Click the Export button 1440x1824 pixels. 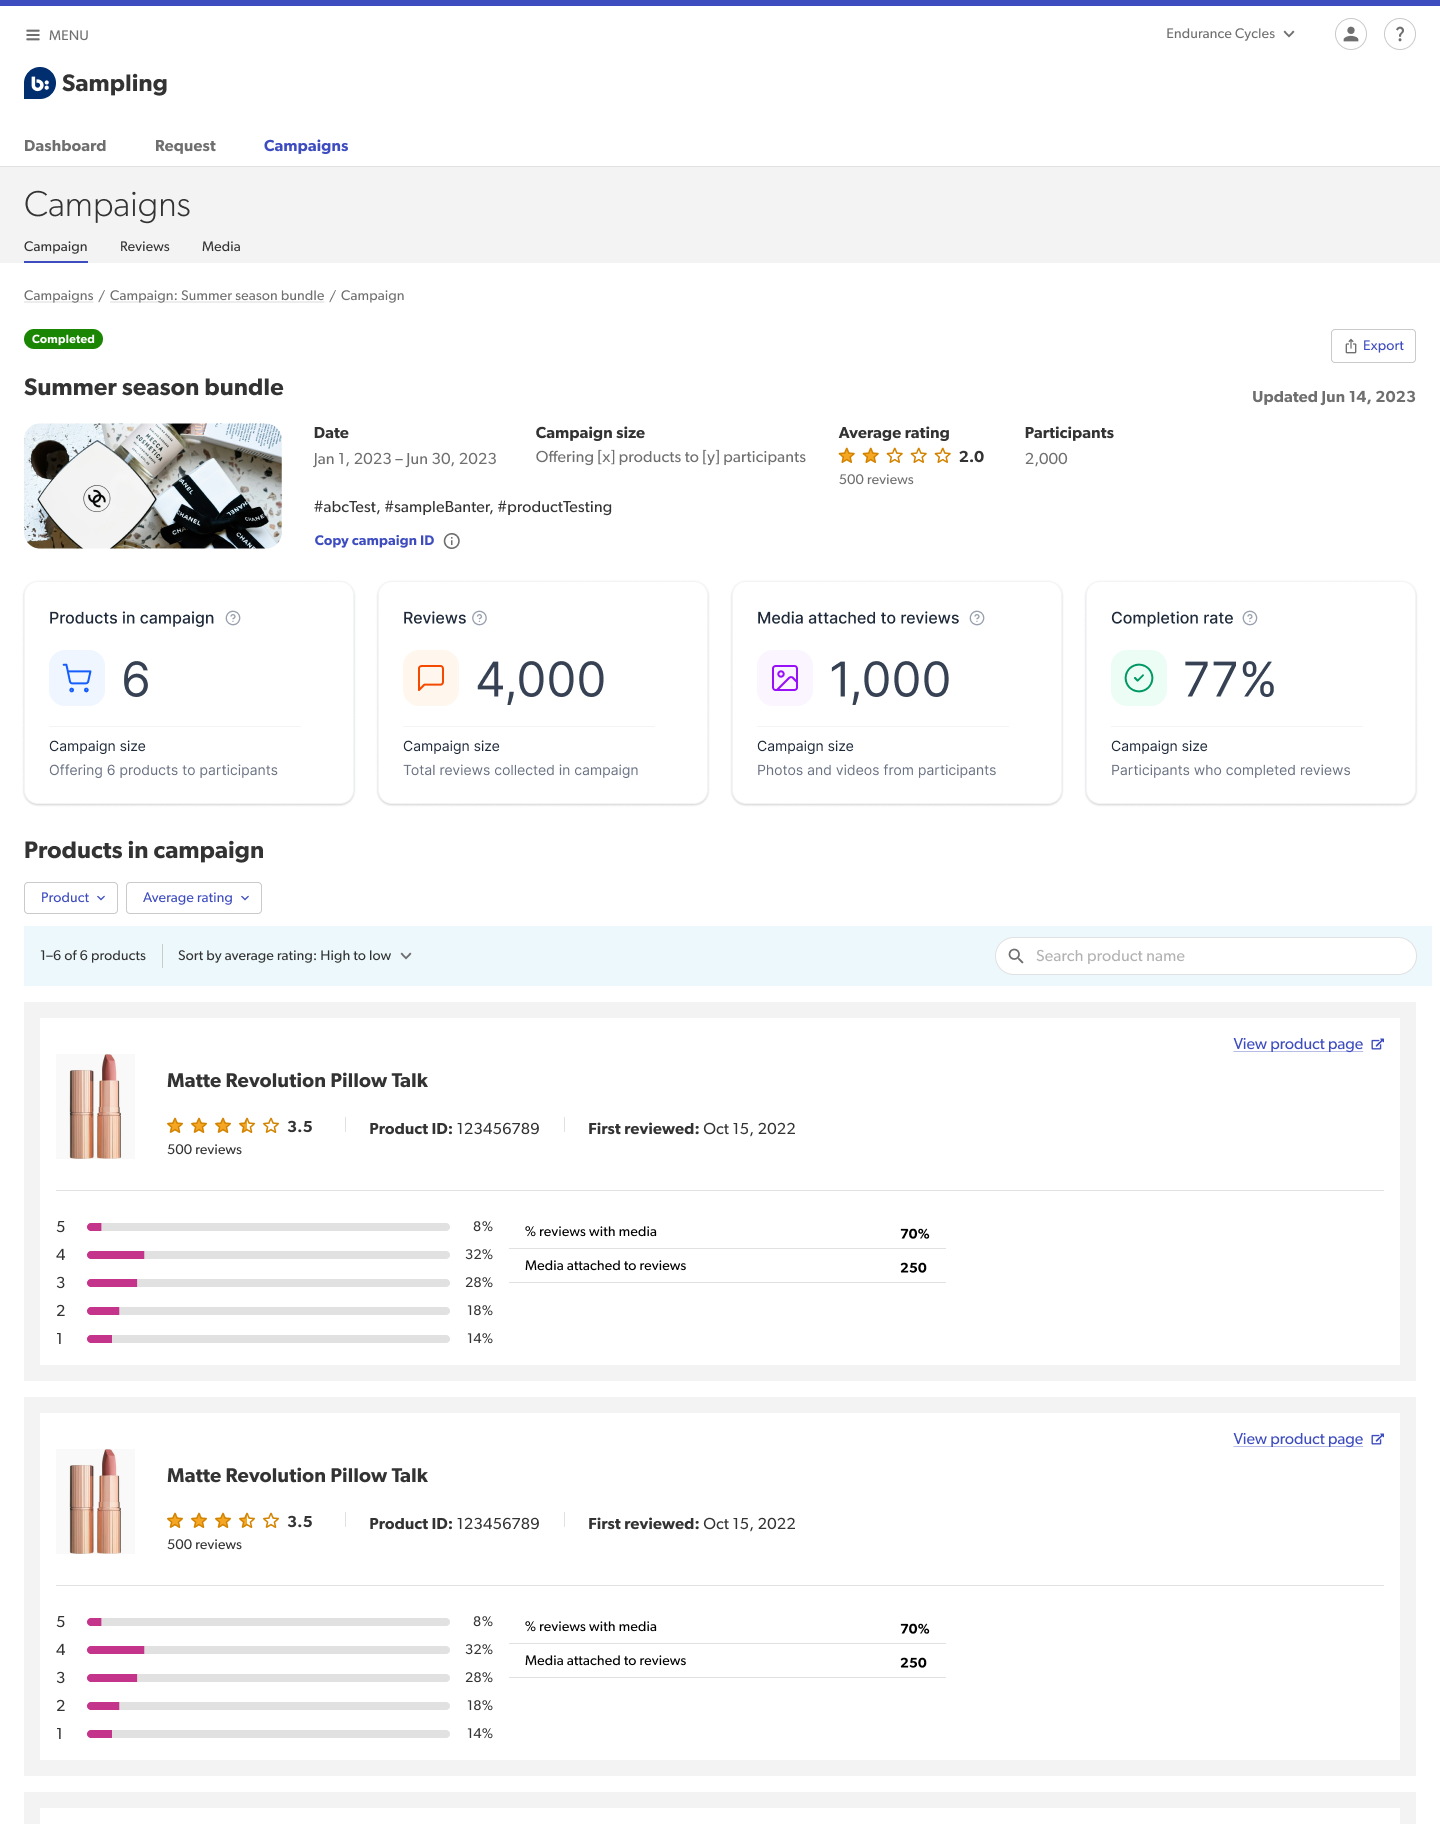click(1373, 346)
